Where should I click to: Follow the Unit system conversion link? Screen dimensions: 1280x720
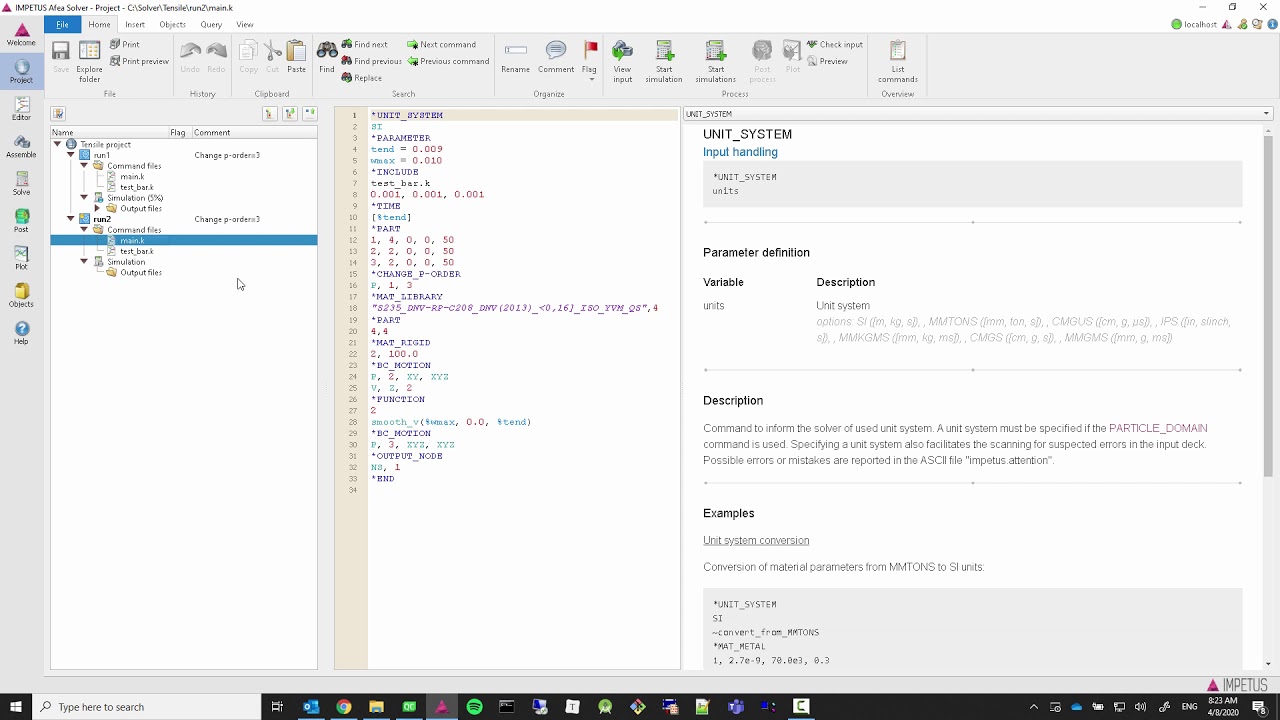click(756, 540)
